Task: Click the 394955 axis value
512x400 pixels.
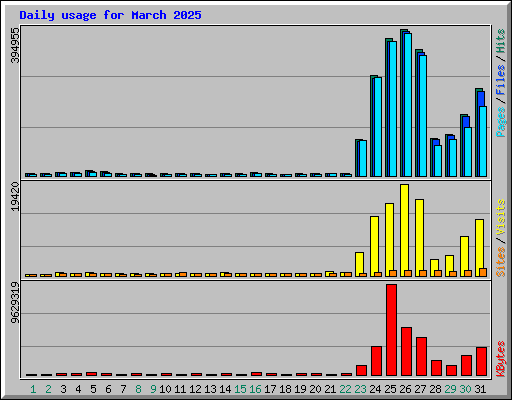Action: [15, 45]
